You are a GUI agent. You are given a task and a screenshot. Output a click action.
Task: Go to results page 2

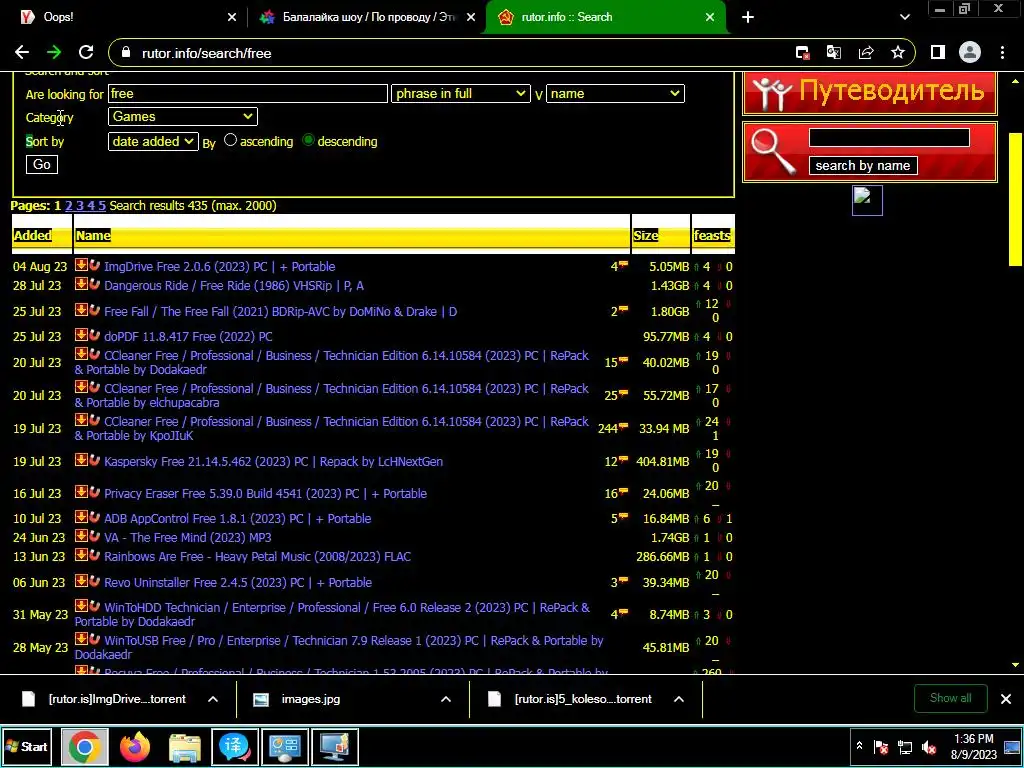point(69,205)
